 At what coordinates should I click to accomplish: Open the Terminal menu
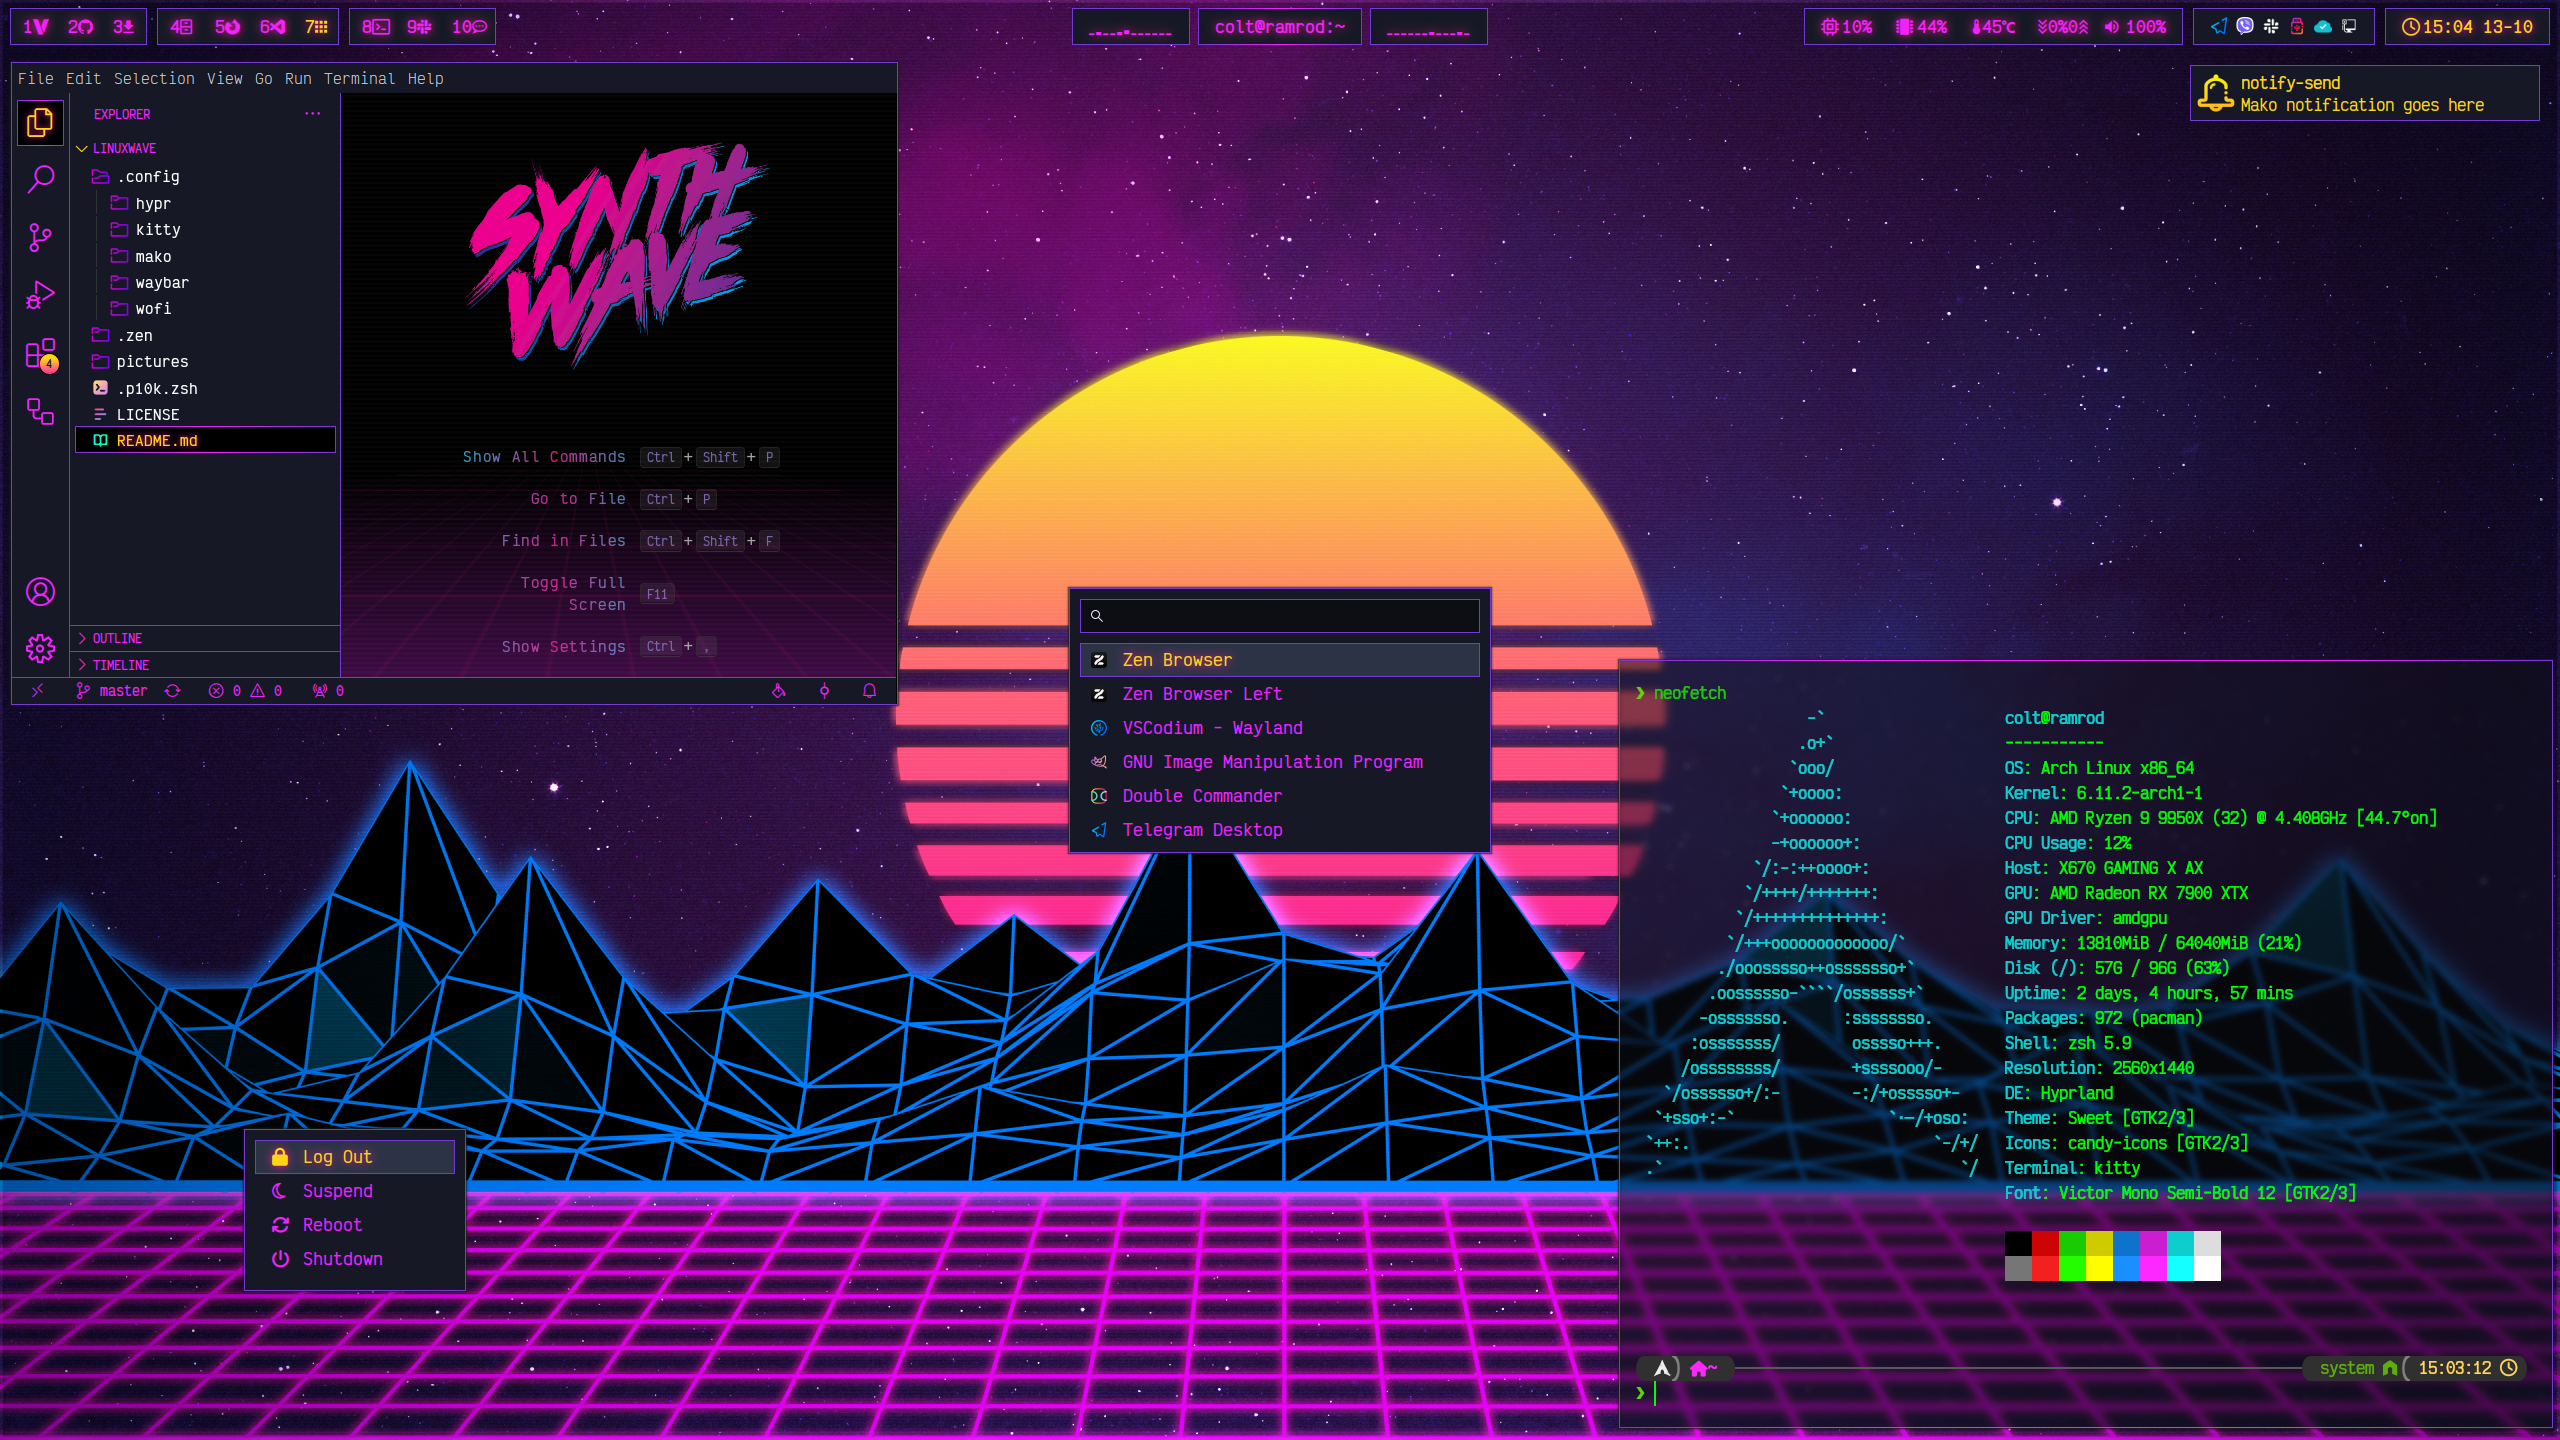[x=359, y=78]
